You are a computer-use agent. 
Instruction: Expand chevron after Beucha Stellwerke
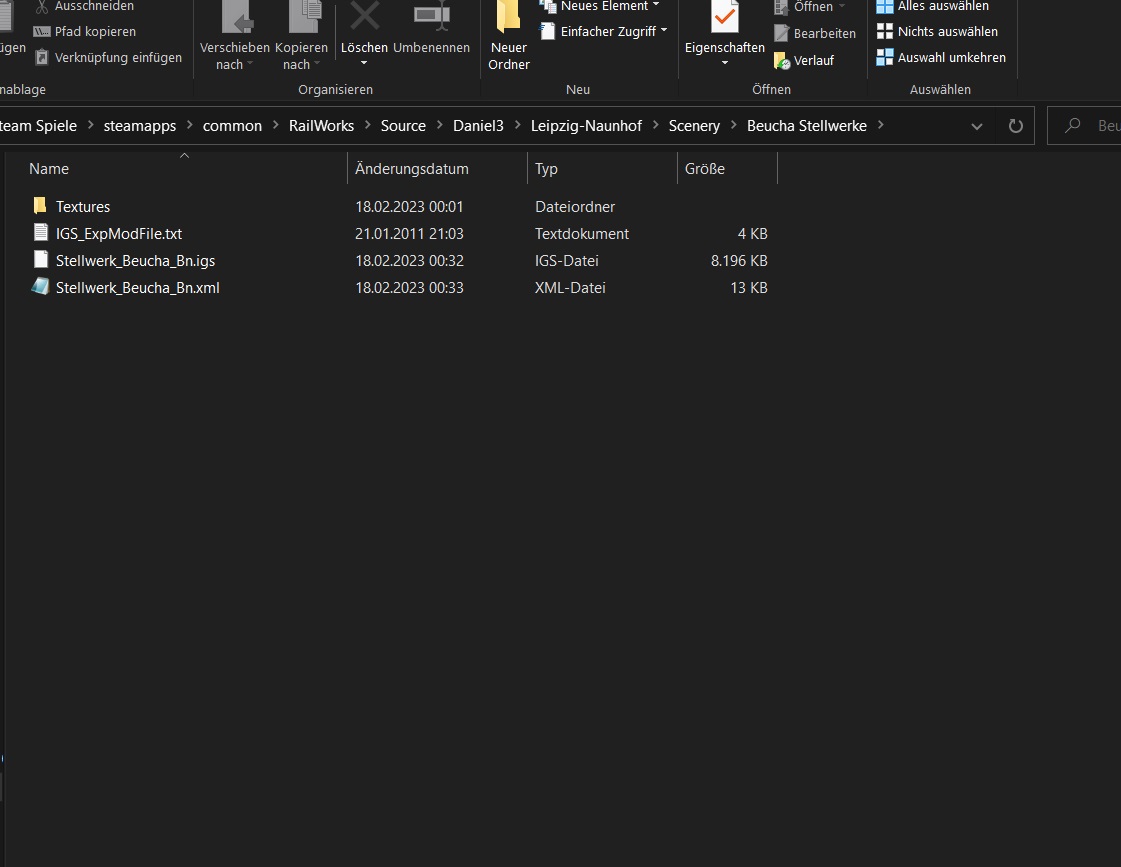point(881,125)
